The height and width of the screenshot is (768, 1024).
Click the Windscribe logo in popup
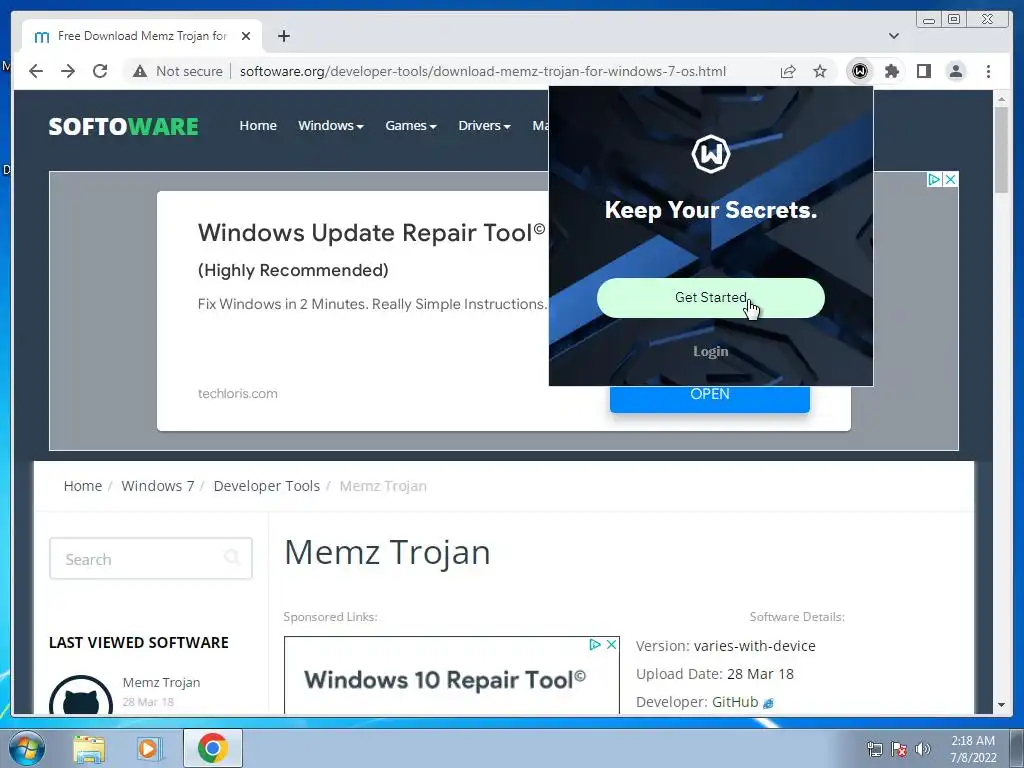click(x=711, y=154)
